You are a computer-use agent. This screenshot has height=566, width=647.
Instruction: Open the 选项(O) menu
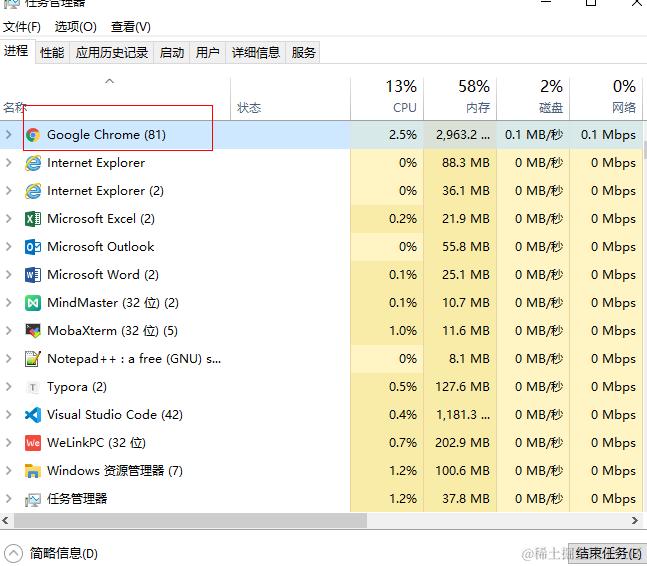point(76,27)
